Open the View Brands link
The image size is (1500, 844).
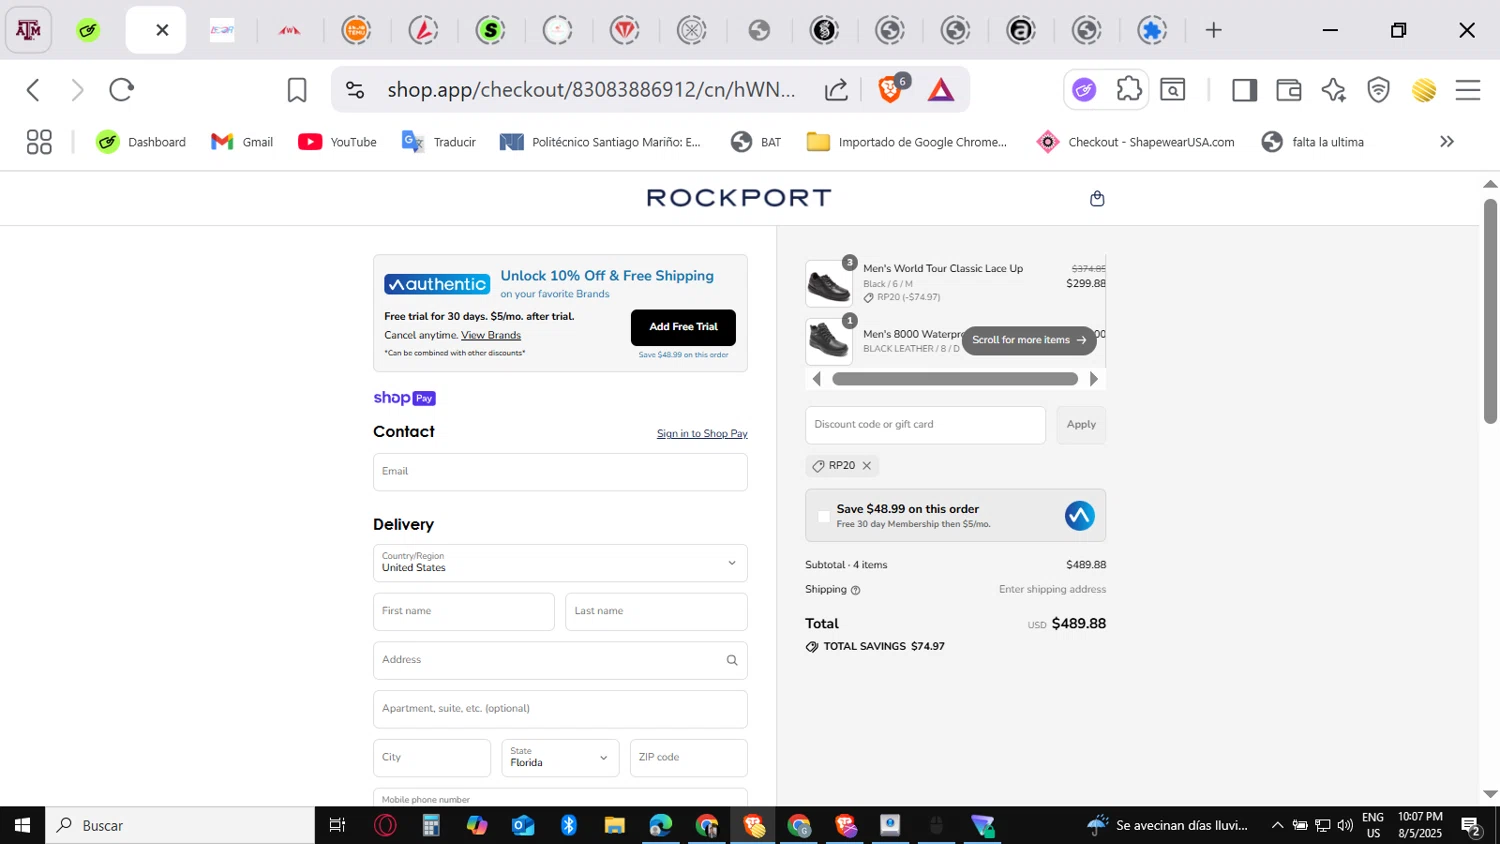coord(491,335)
